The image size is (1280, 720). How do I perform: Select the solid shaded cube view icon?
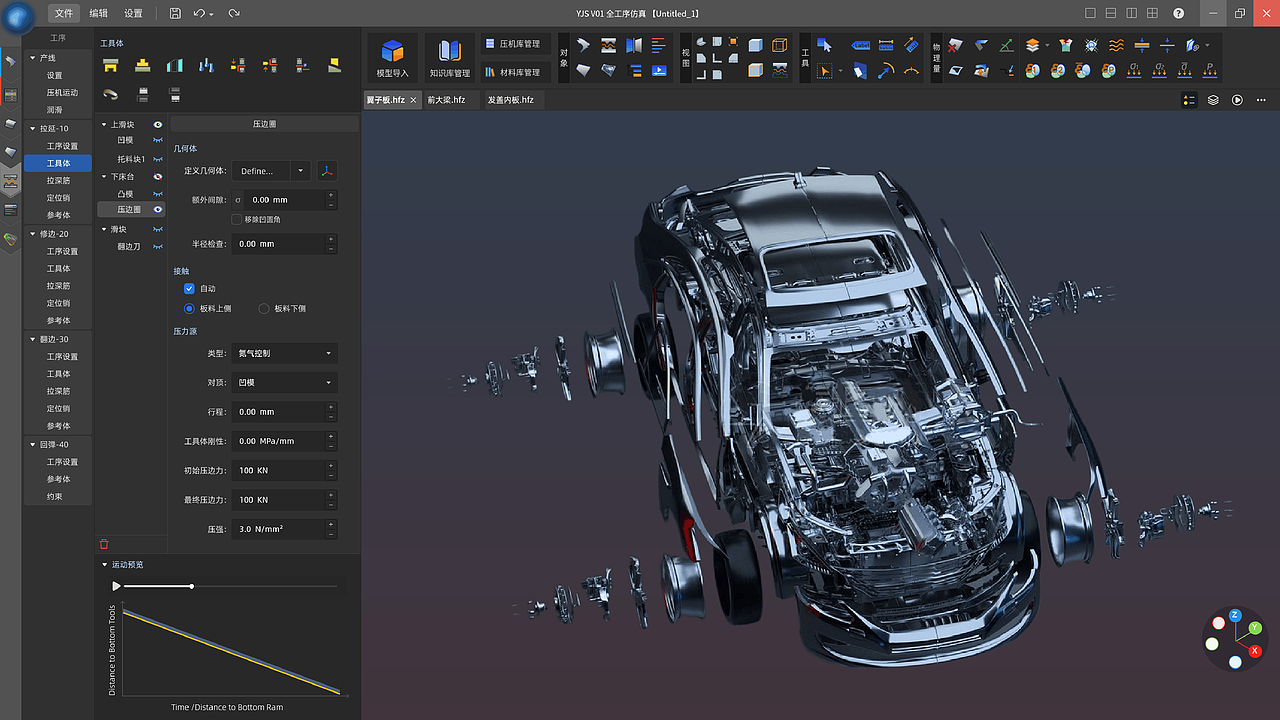[x=755, y=45]
